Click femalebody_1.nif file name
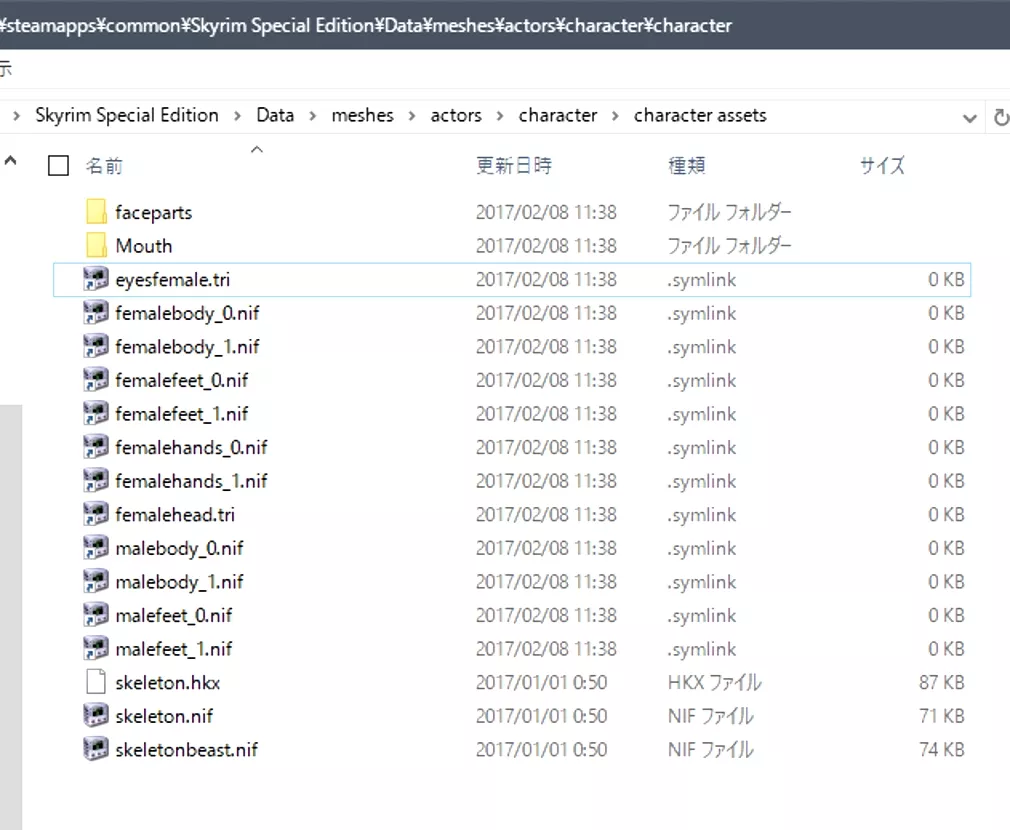This screenshot has width=1010, height=830. [187, 346]
